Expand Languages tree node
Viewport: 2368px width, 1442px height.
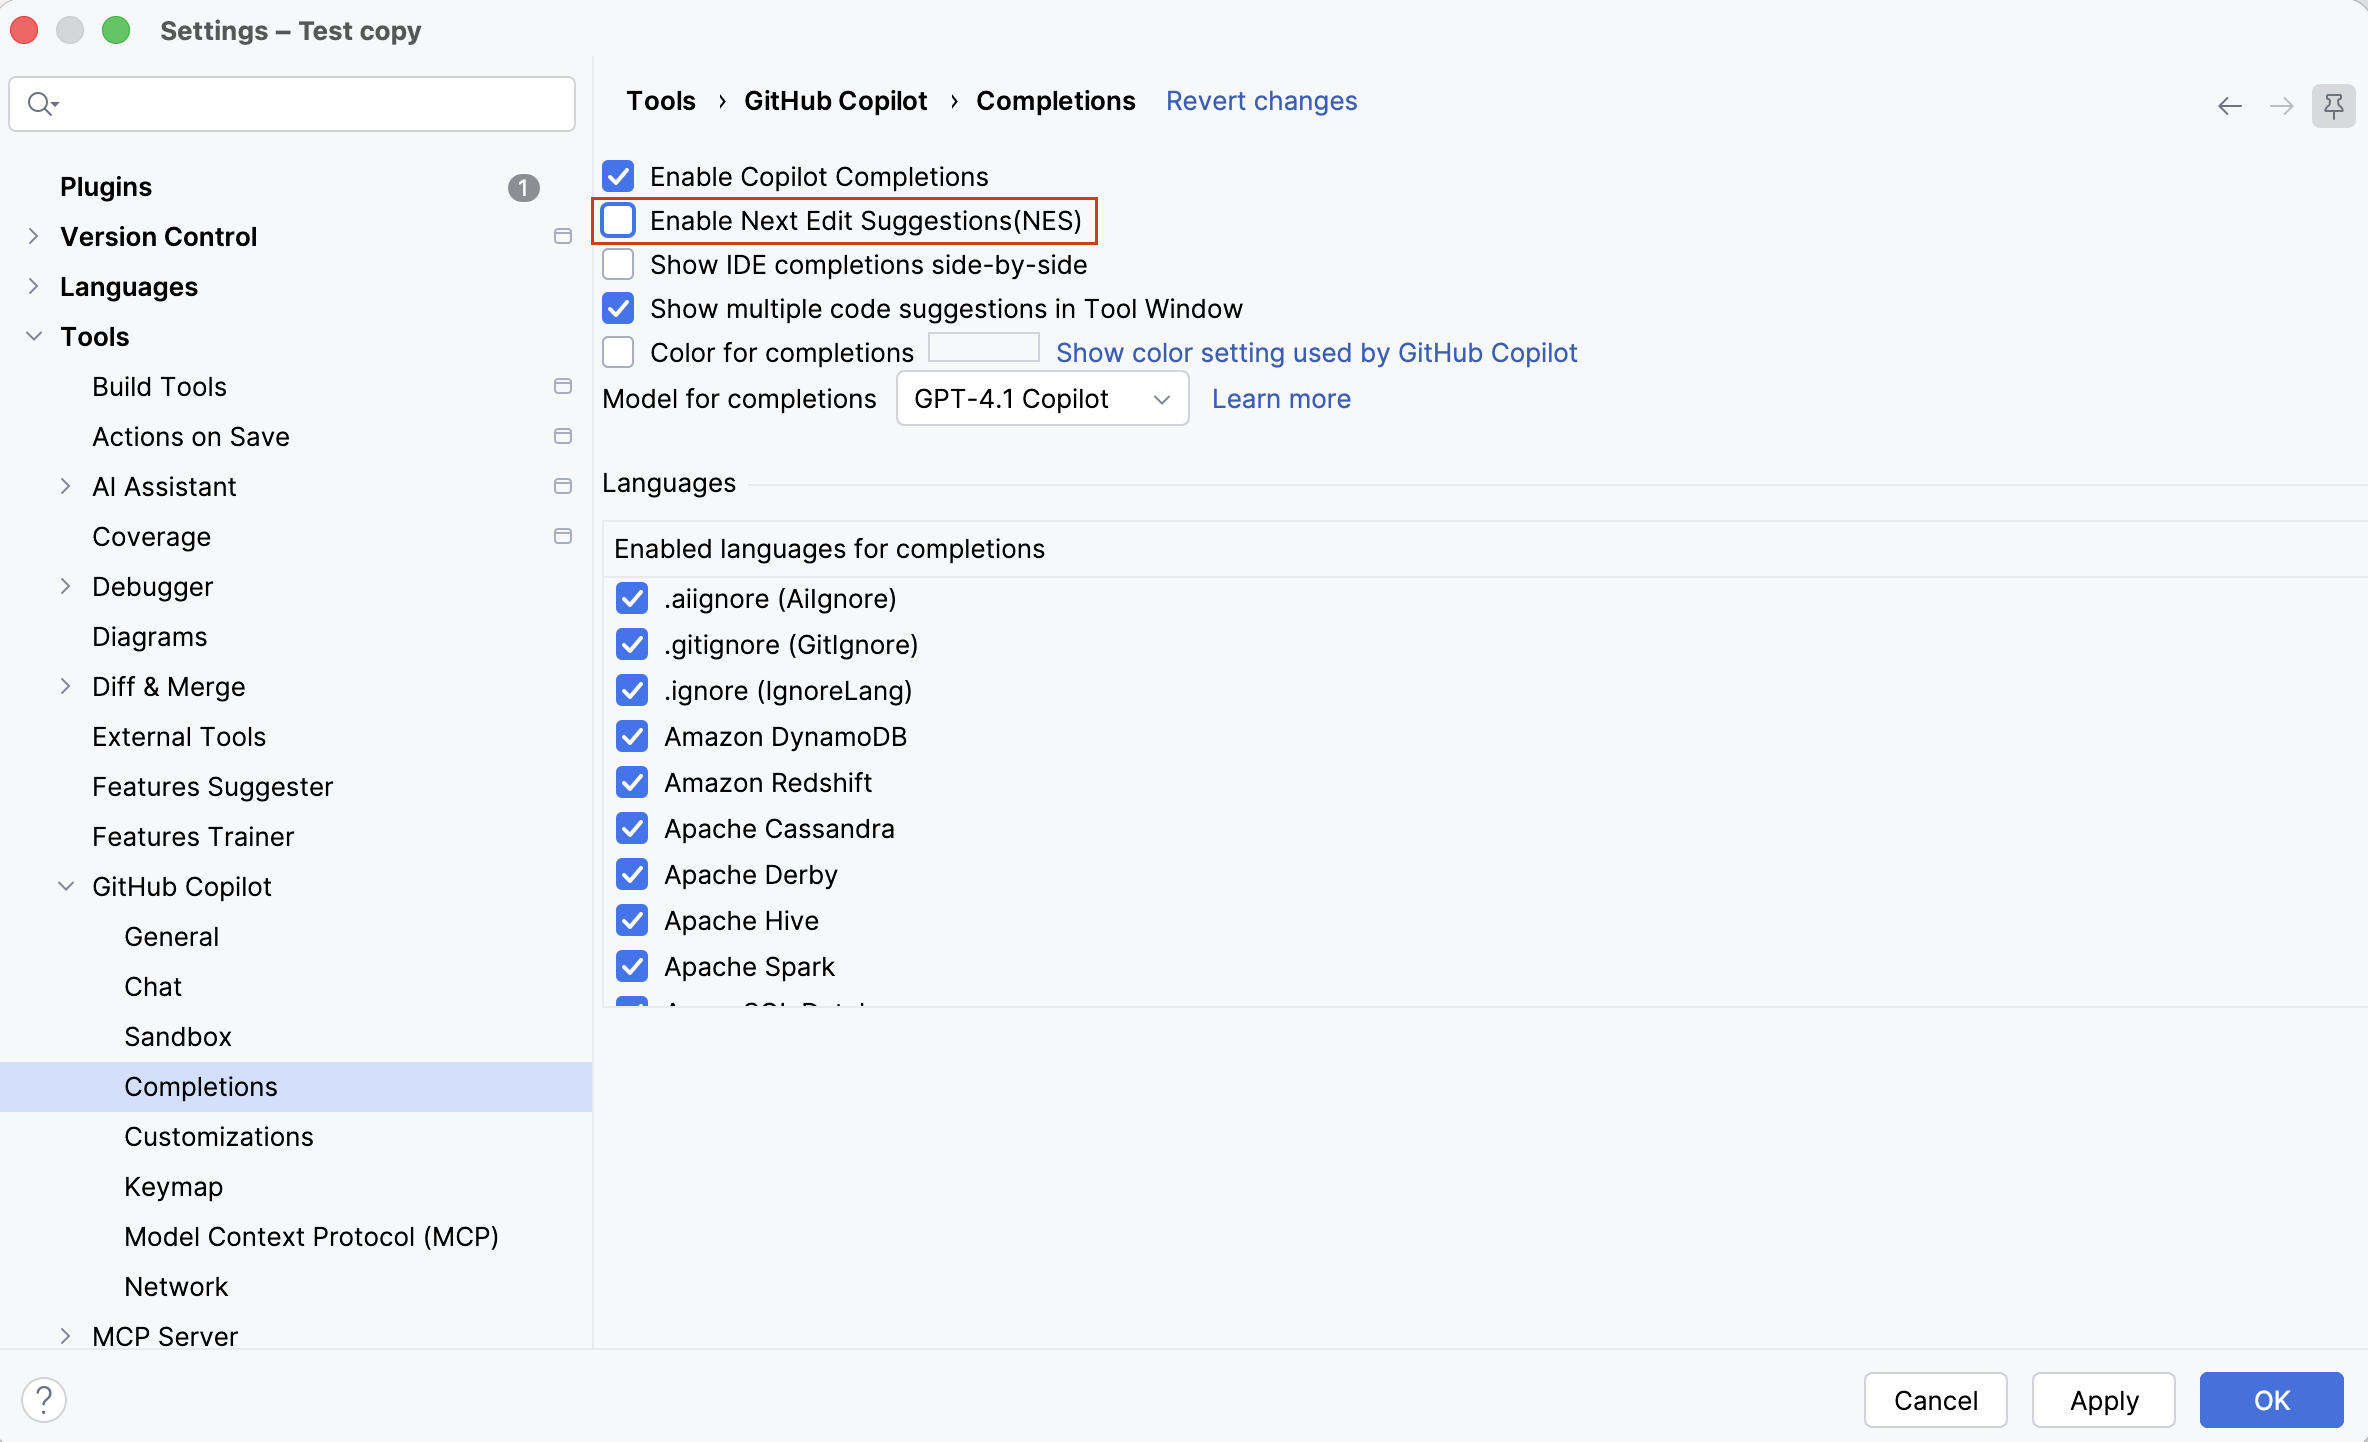tap(34, 286)
